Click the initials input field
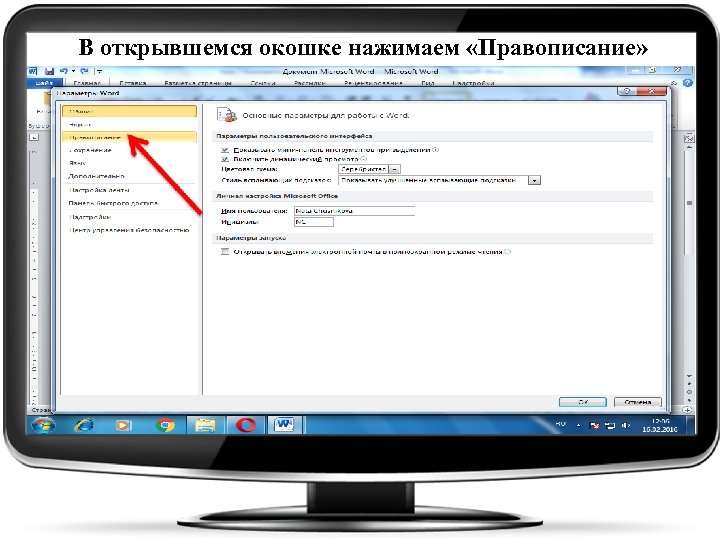This screenshot has width=720, height=540. 314,222
